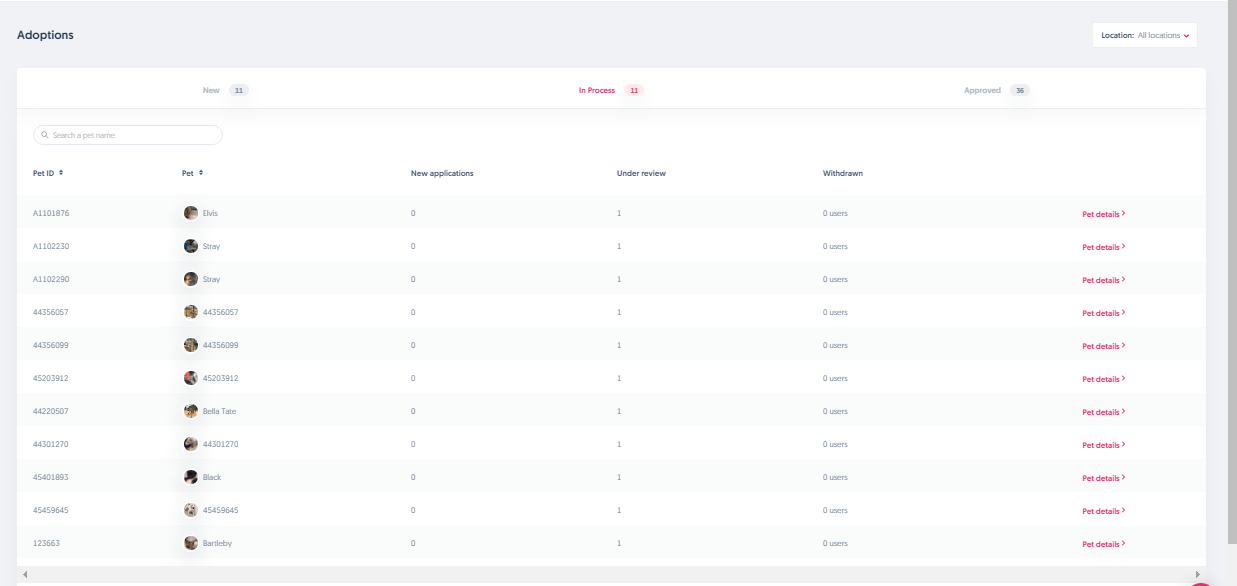The image size is (1237, 586).
Task: Open Pet details for Bella Tate
Action: tap(1103, 412)
